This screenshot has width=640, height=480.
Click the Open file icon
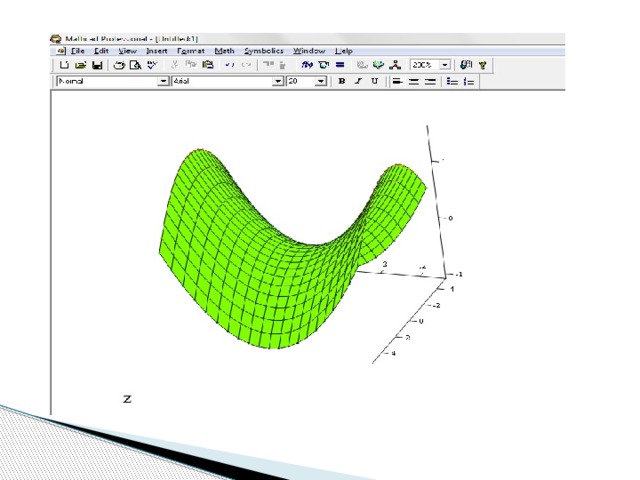click(80, 65)
